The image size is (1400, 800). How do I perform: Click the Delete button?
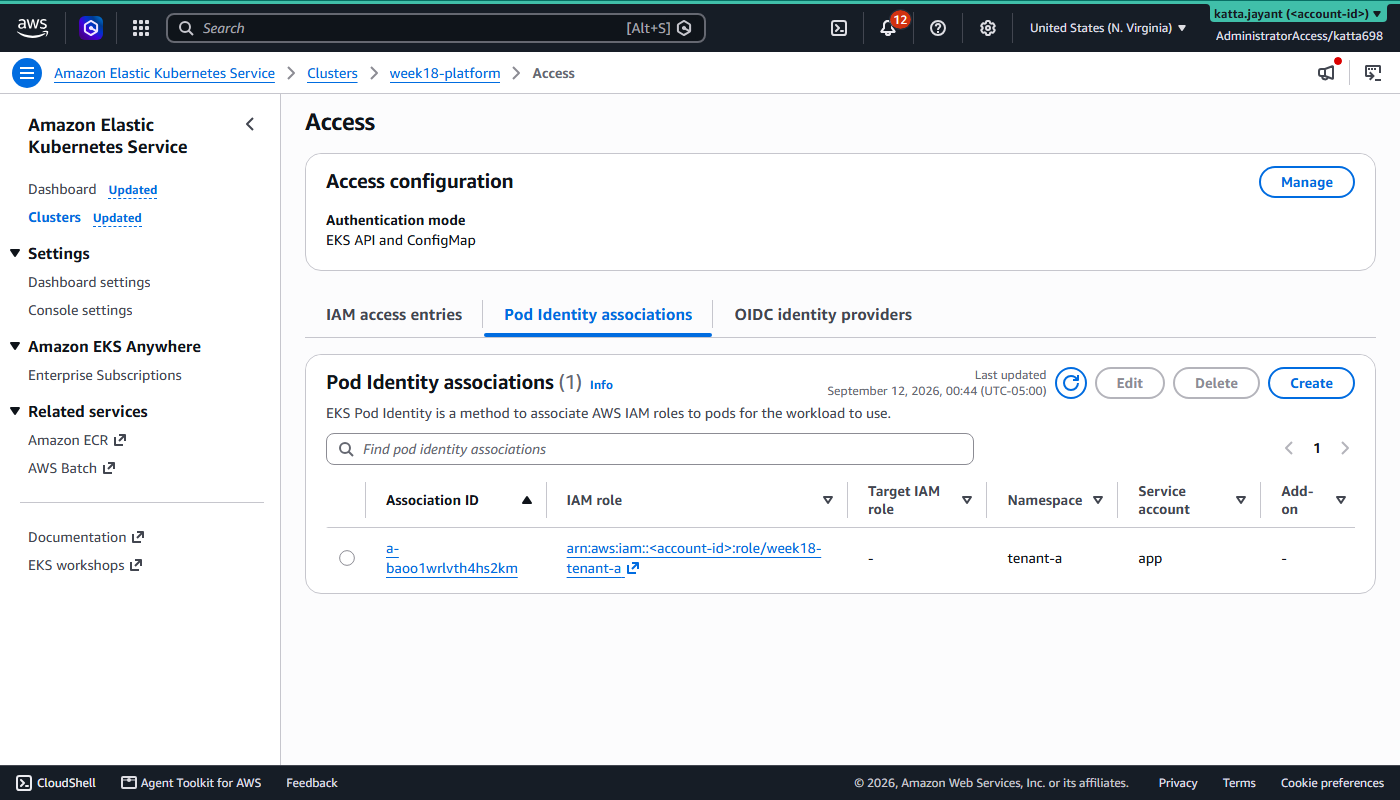[1216, 383]
